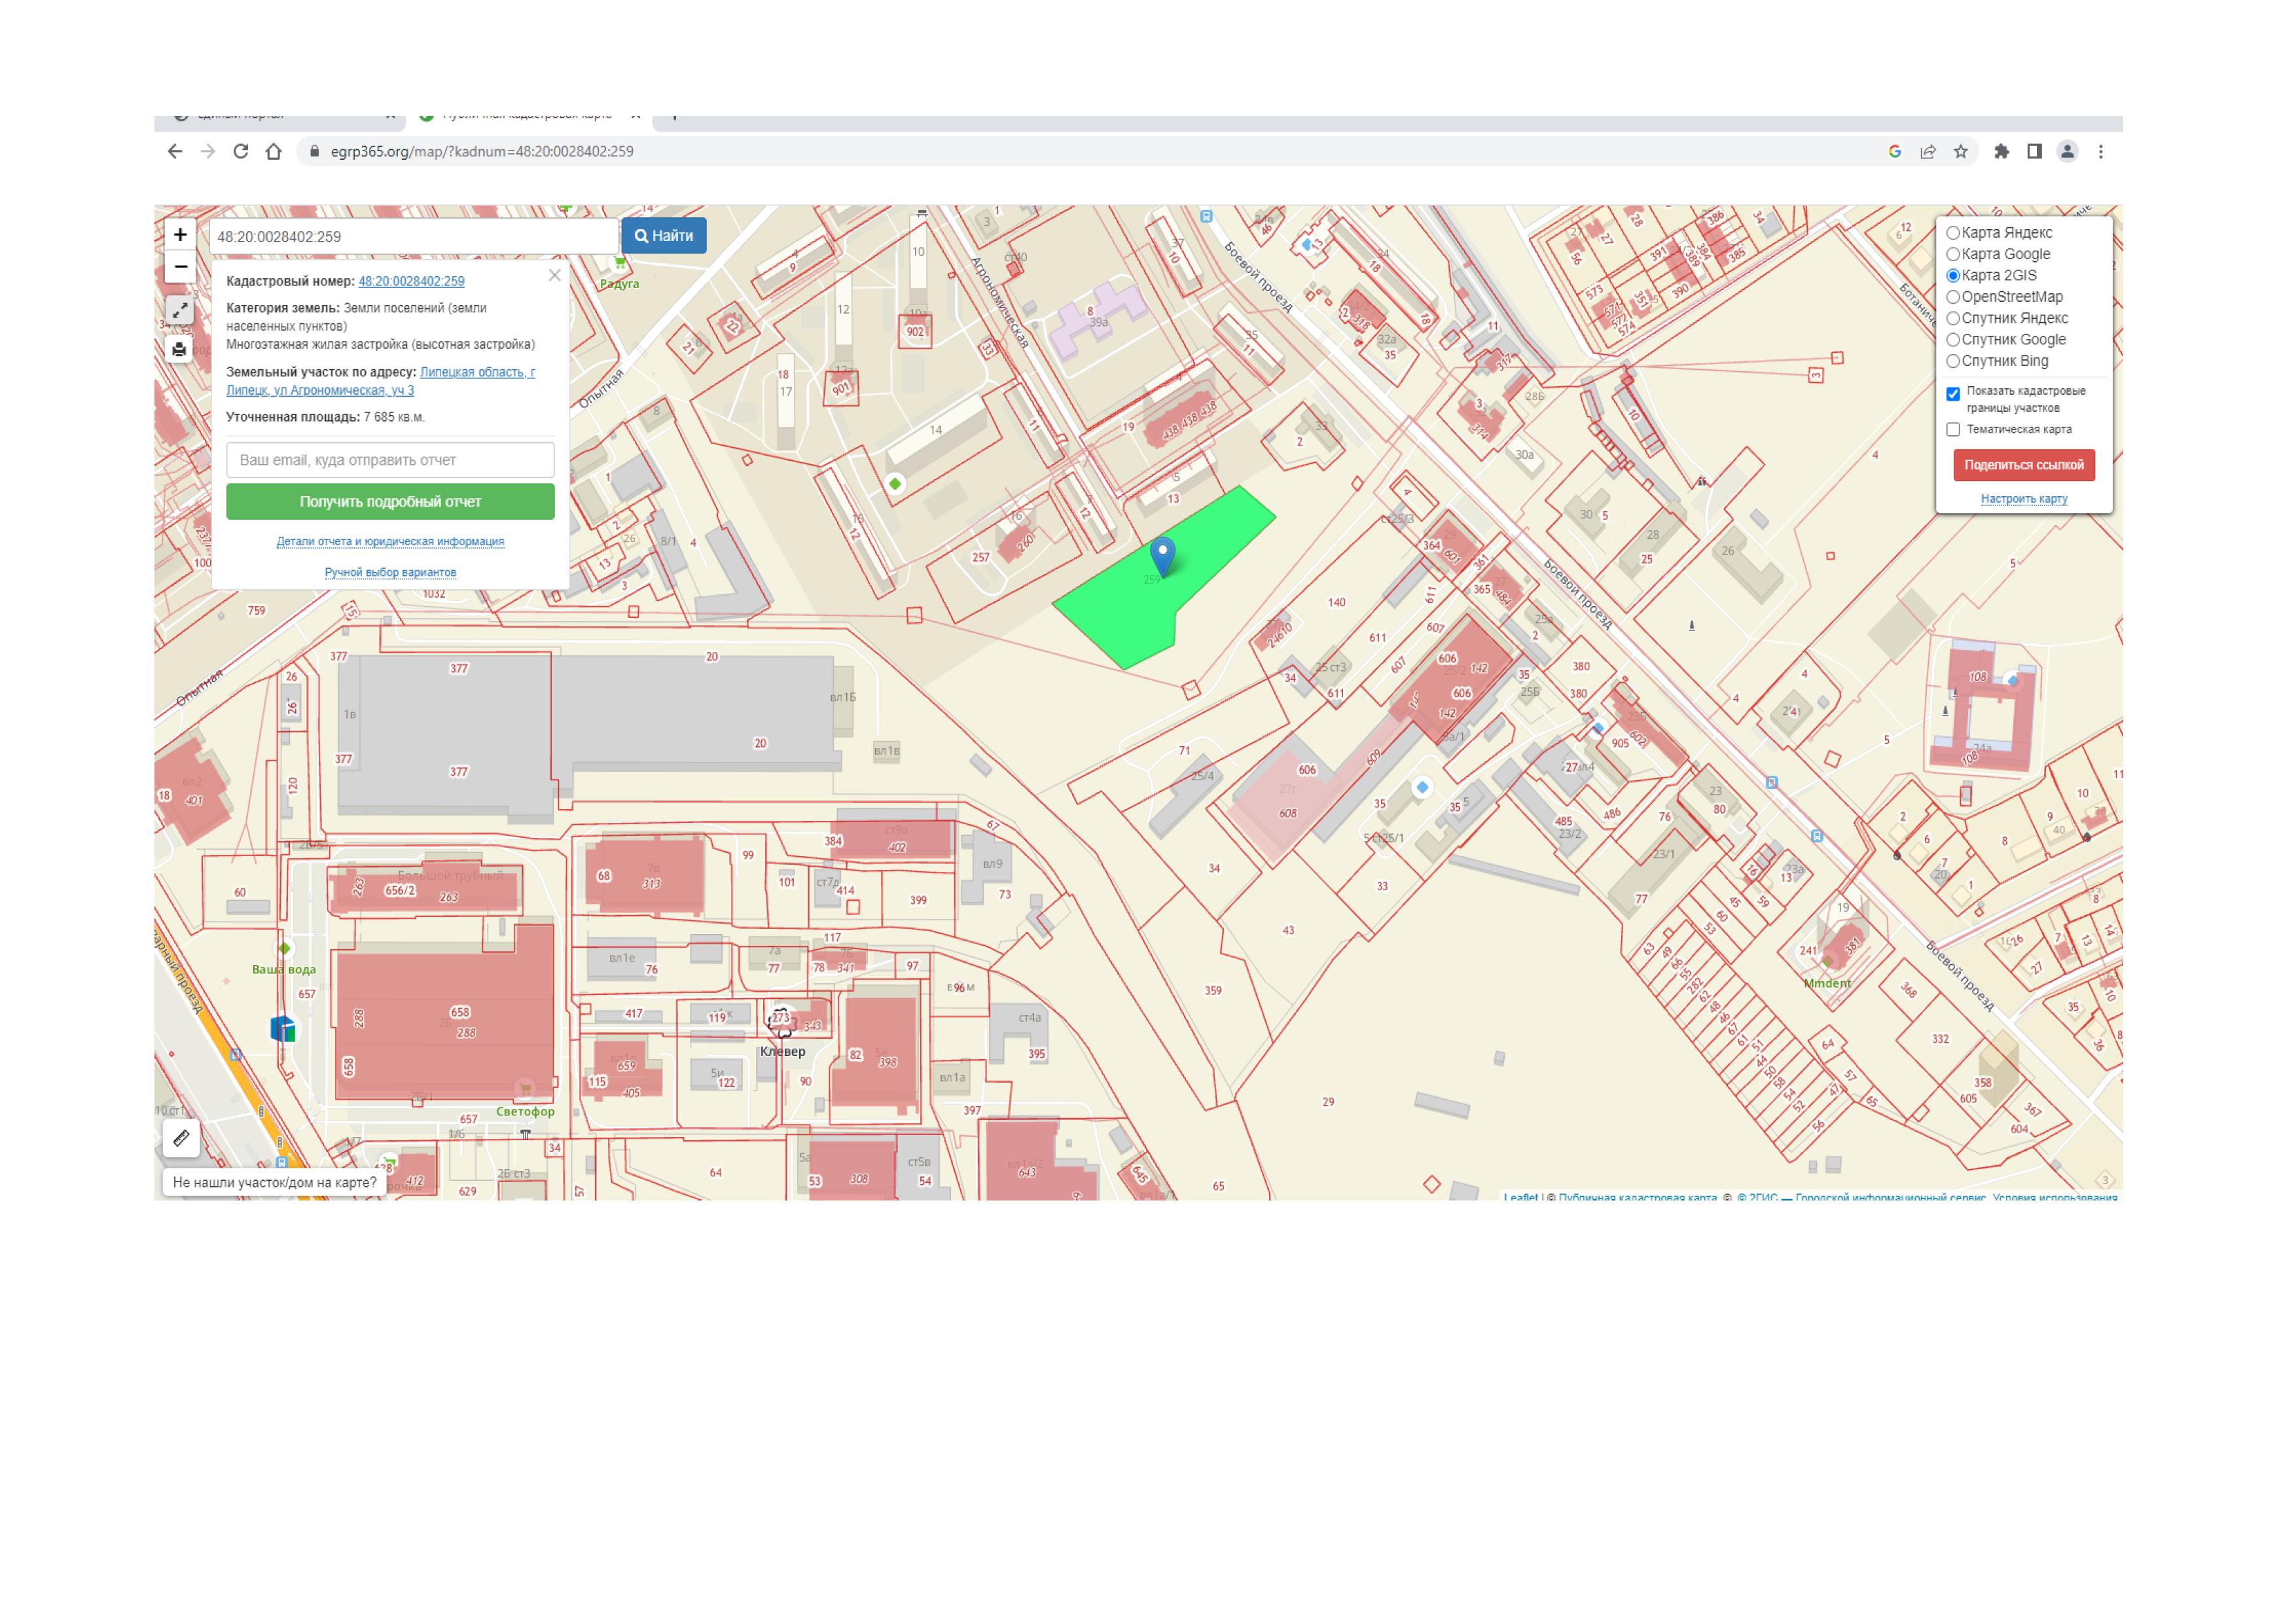Open cadastral number 48:20:0028402:259 link

[x=411, y=282]
